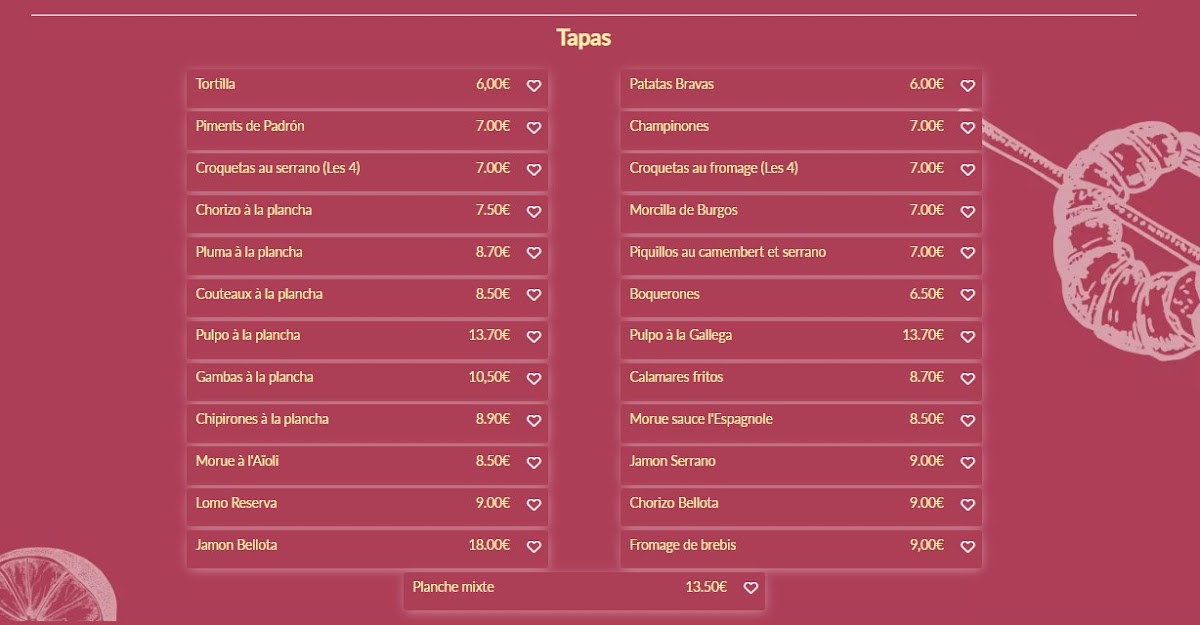
Task: Click the 18.00€ price of Jamon Bellota
Action: pos(489,545)
